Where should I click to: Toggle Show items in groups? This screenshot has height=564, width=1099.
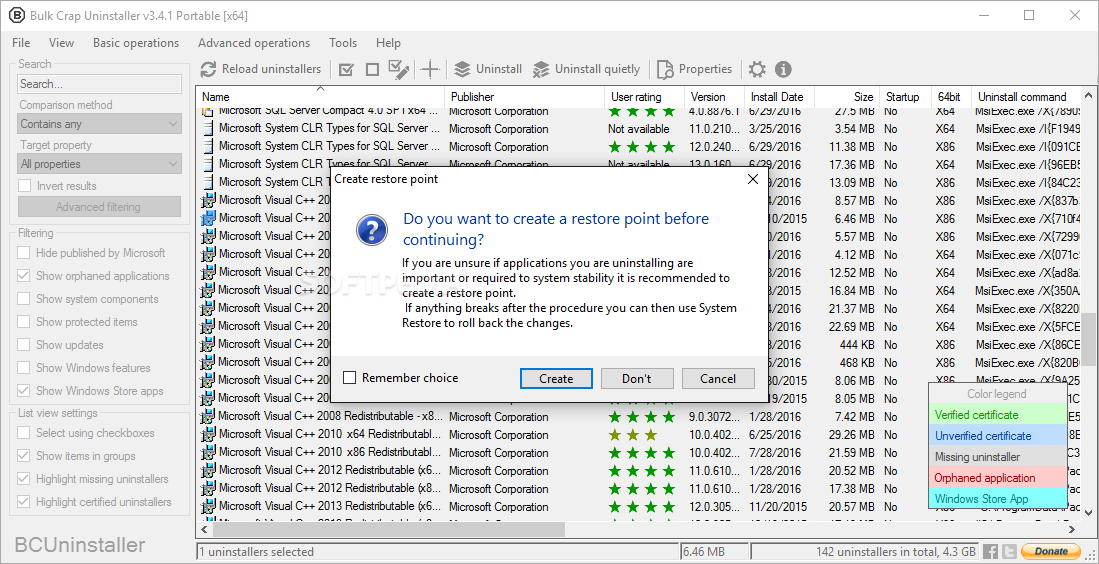tap(24, 456)
